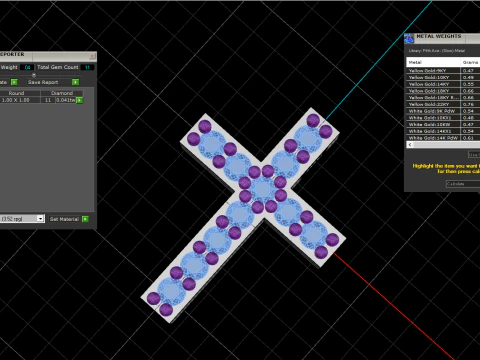Close the Gem Reporter panel

pyautogui.click(x=92, y=56)
